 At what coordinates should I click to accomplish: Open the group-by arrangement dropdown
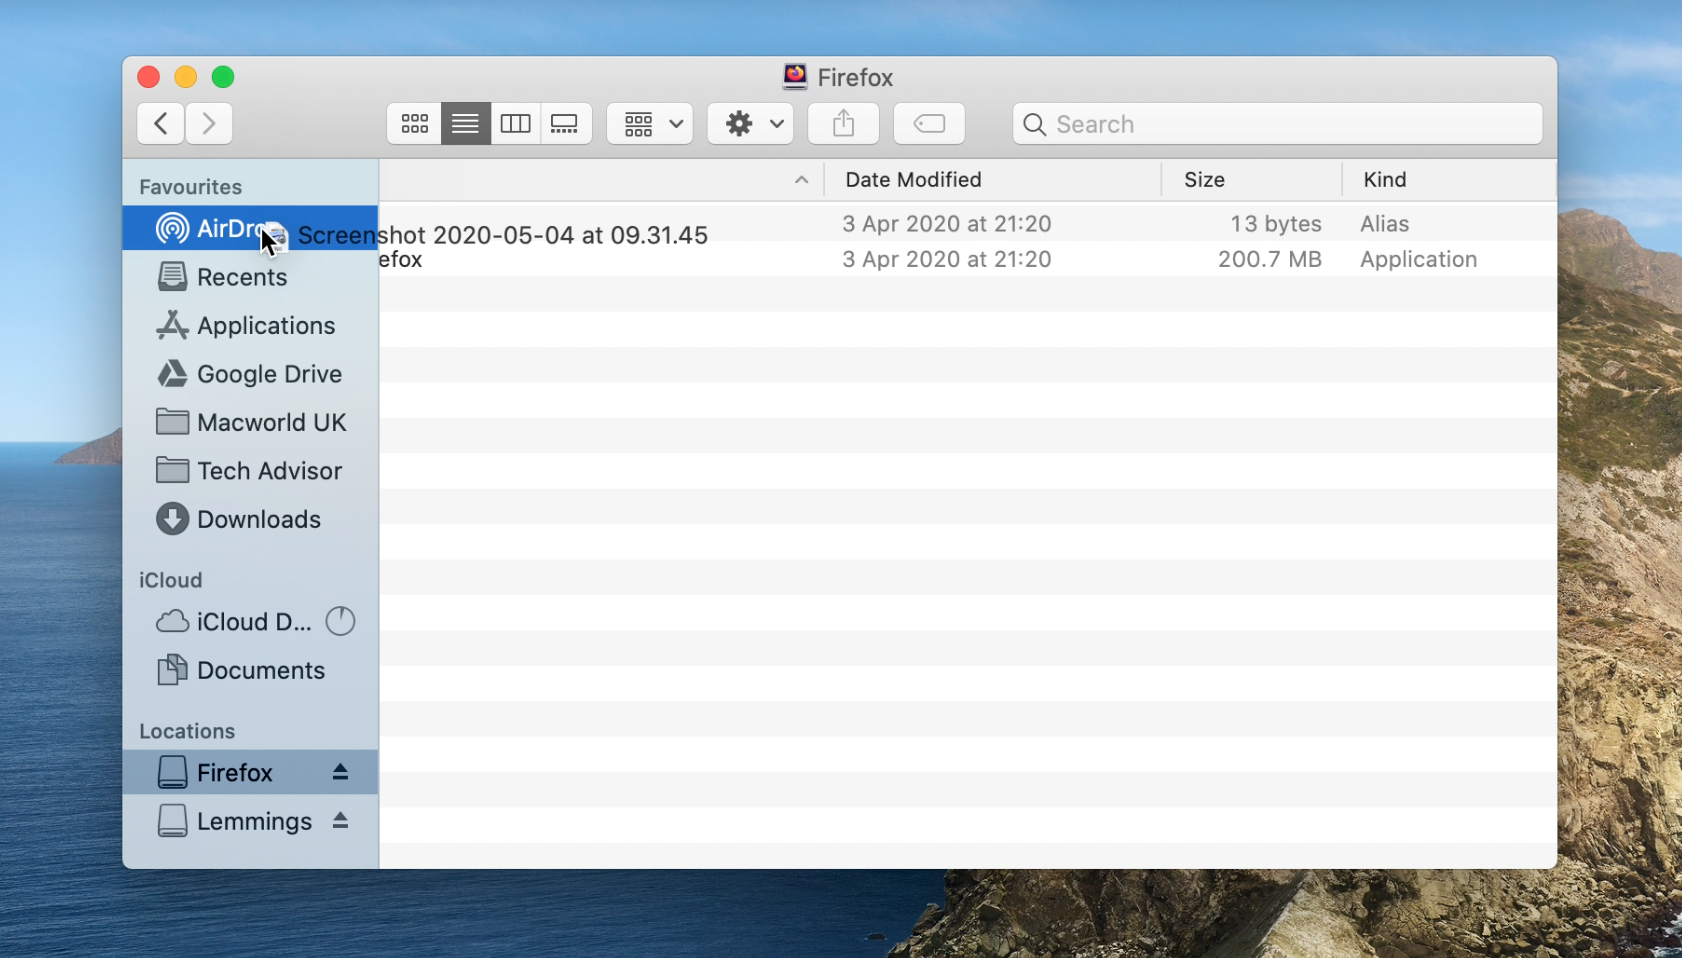click(650, 124)
